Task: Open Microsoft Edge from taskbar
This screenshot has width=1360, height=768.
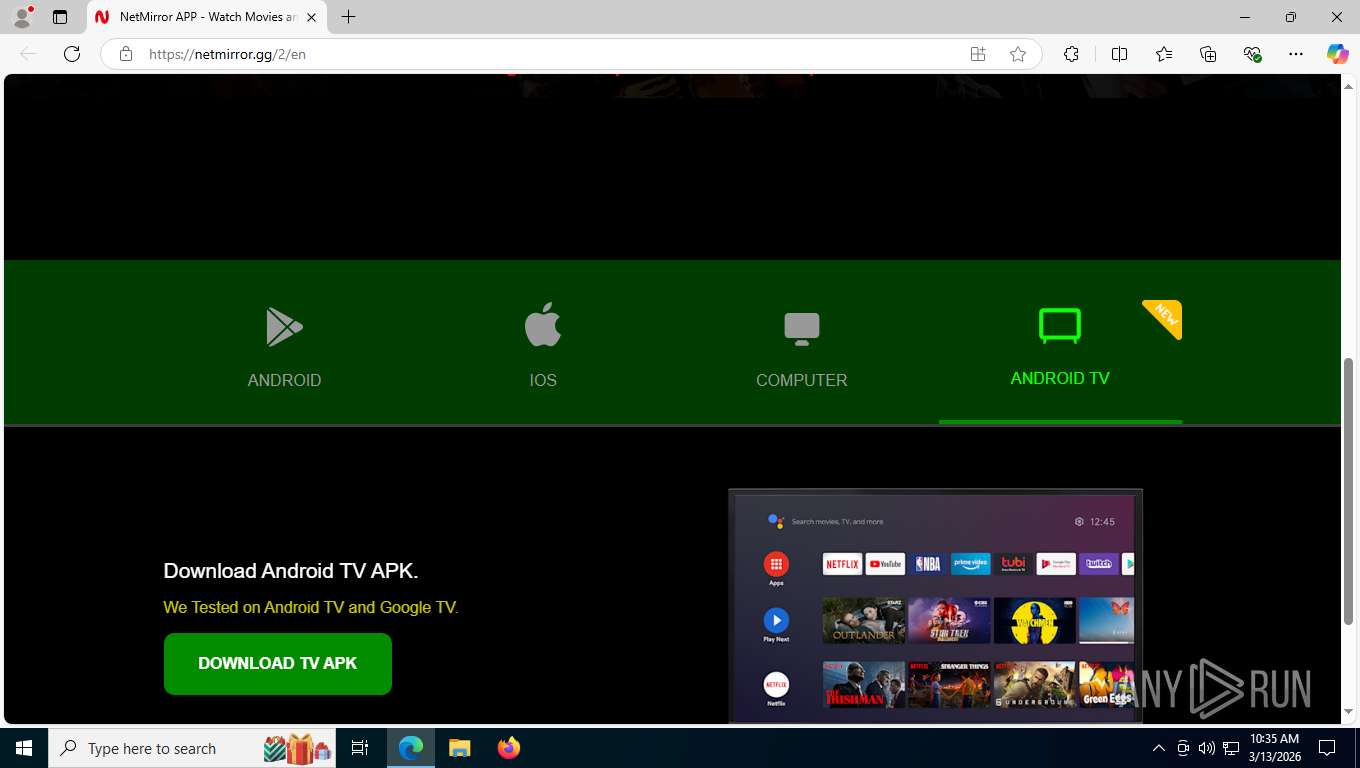Action: tap(411, 748)
